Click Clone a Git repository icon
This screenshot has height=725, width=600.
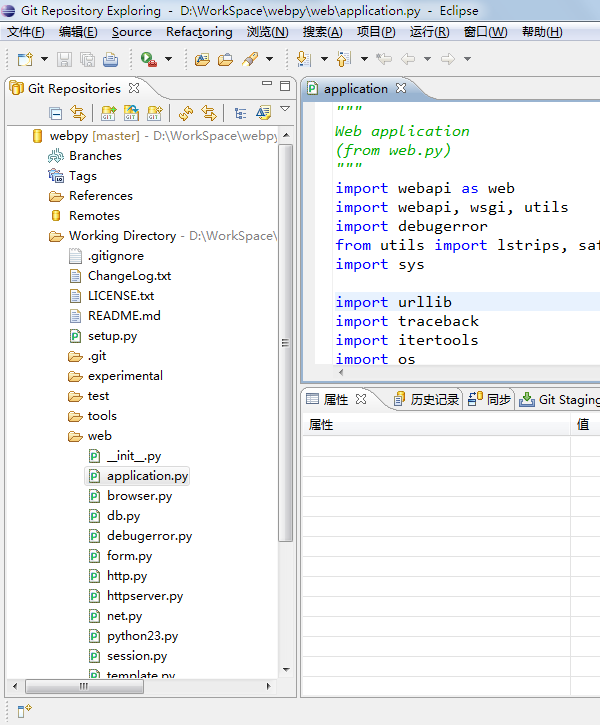[131, 113]
